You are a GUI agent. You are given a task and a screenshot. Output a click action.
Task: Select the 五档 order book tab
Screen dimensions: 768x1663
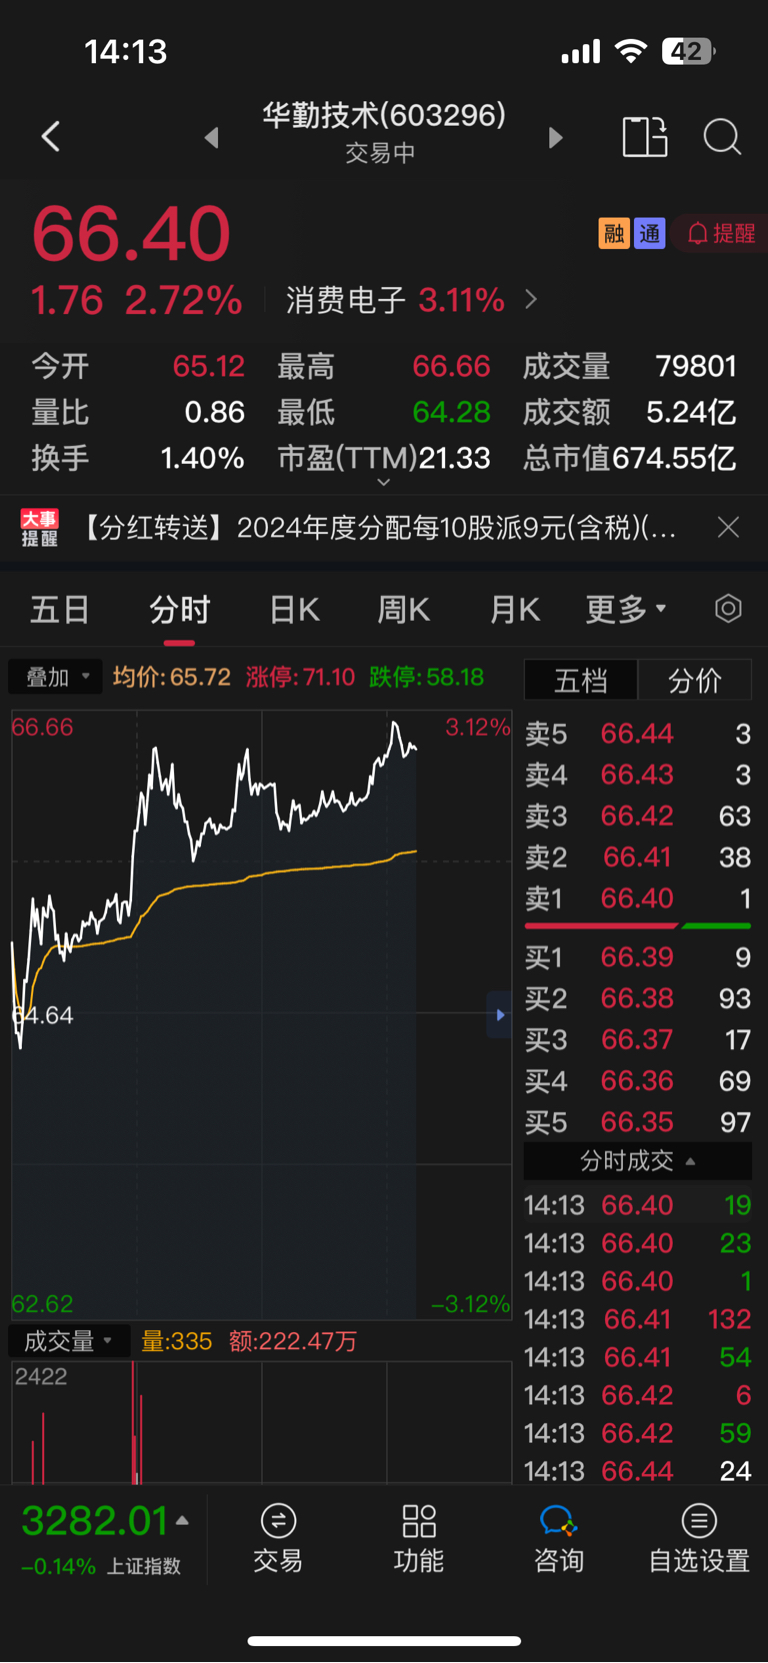[581, 681]
